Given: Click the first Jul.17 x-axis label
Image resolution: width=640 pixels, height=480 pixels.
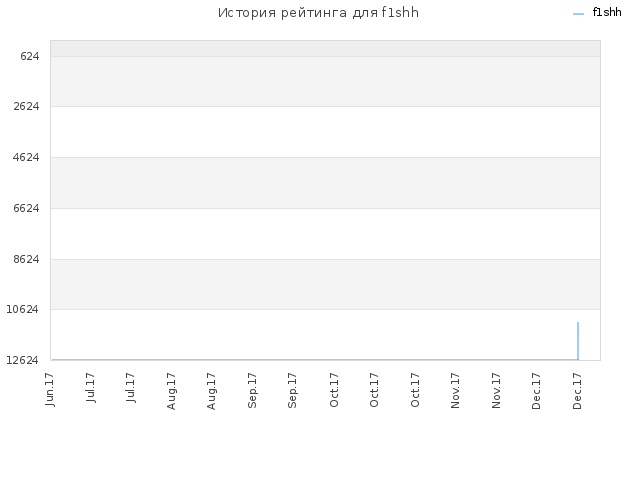Looking at the screenshot, I should [x=90, y=387].
